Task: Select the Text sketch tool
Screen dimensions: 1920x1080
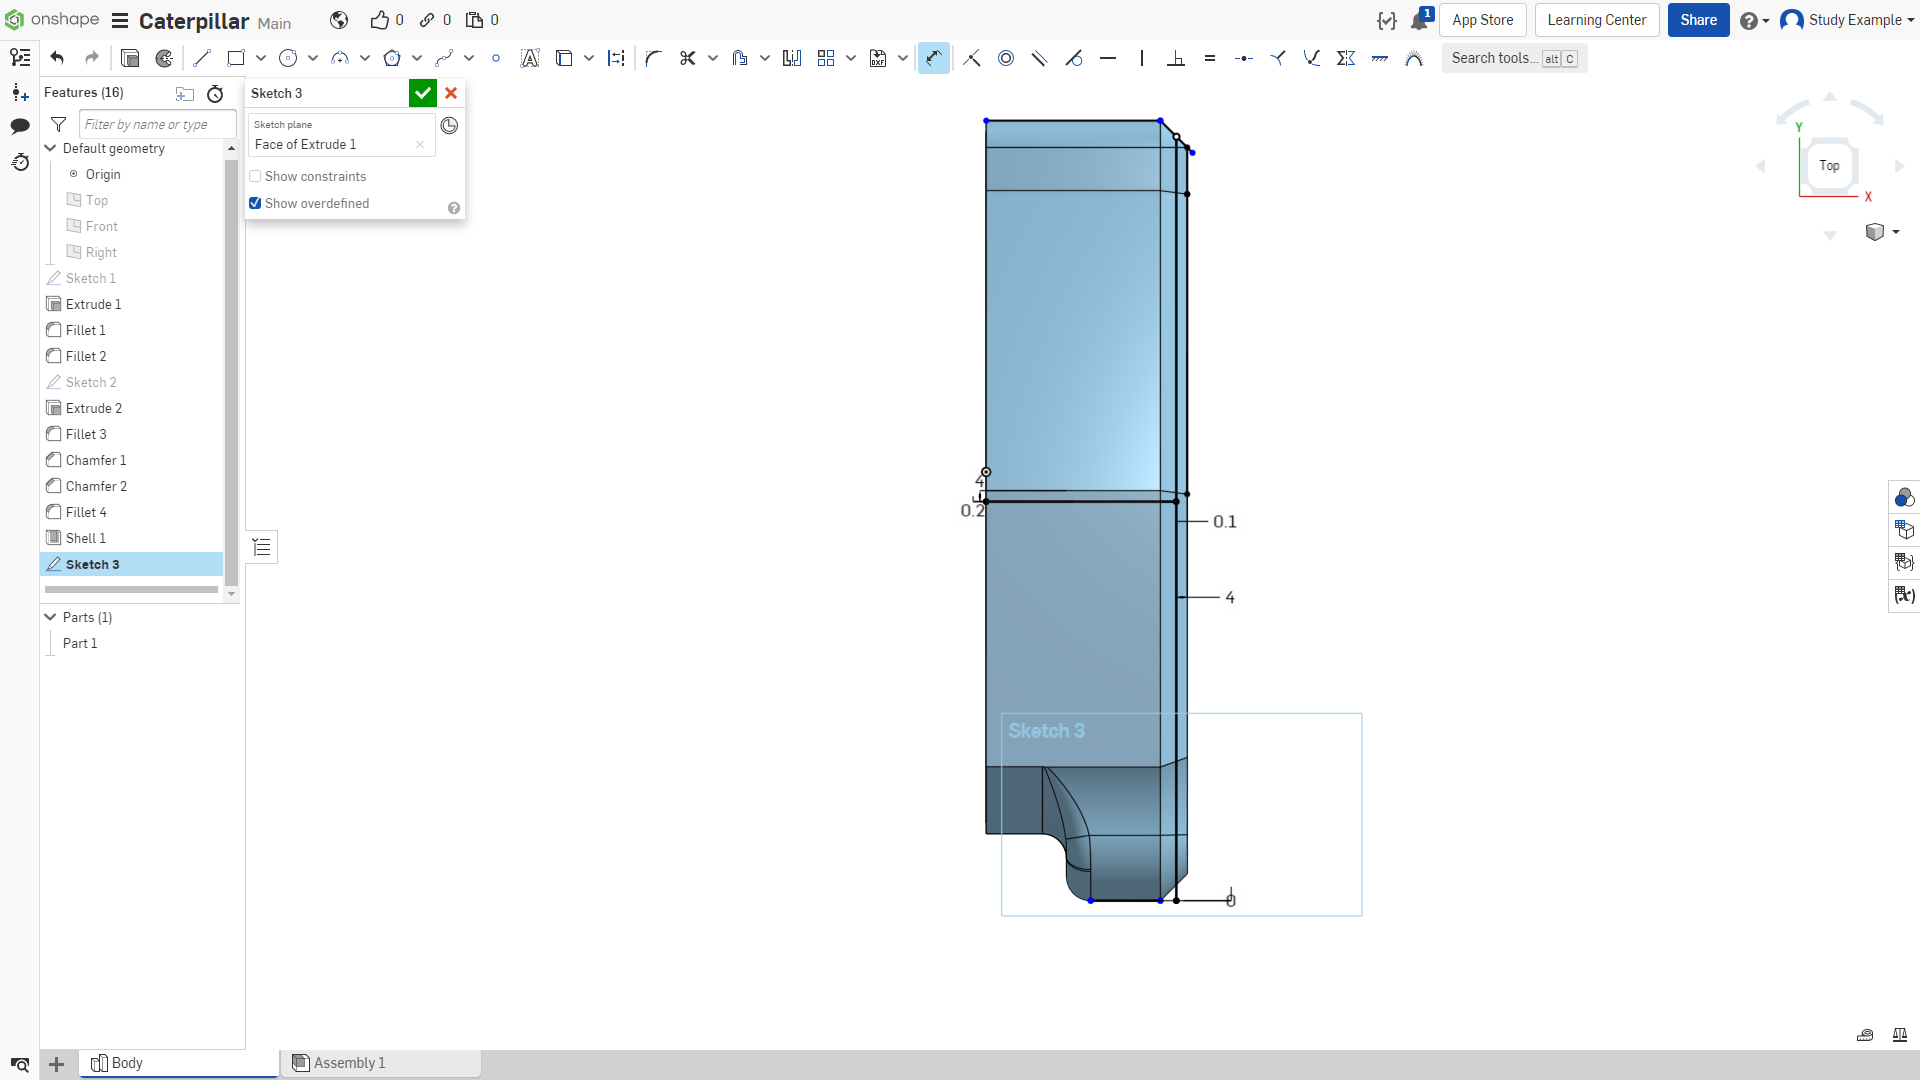Action: pos(530,58)
